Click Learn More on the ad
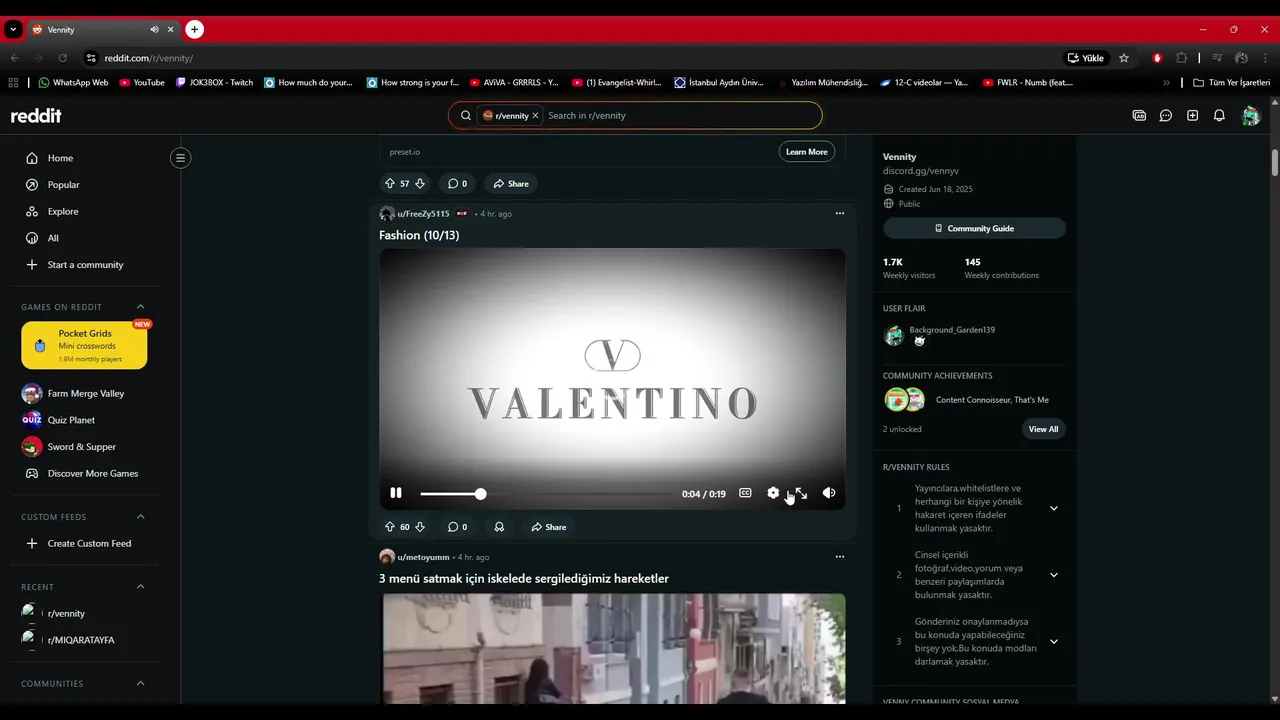The width and height of the screenshot is (1280, 720). [807, 152]
